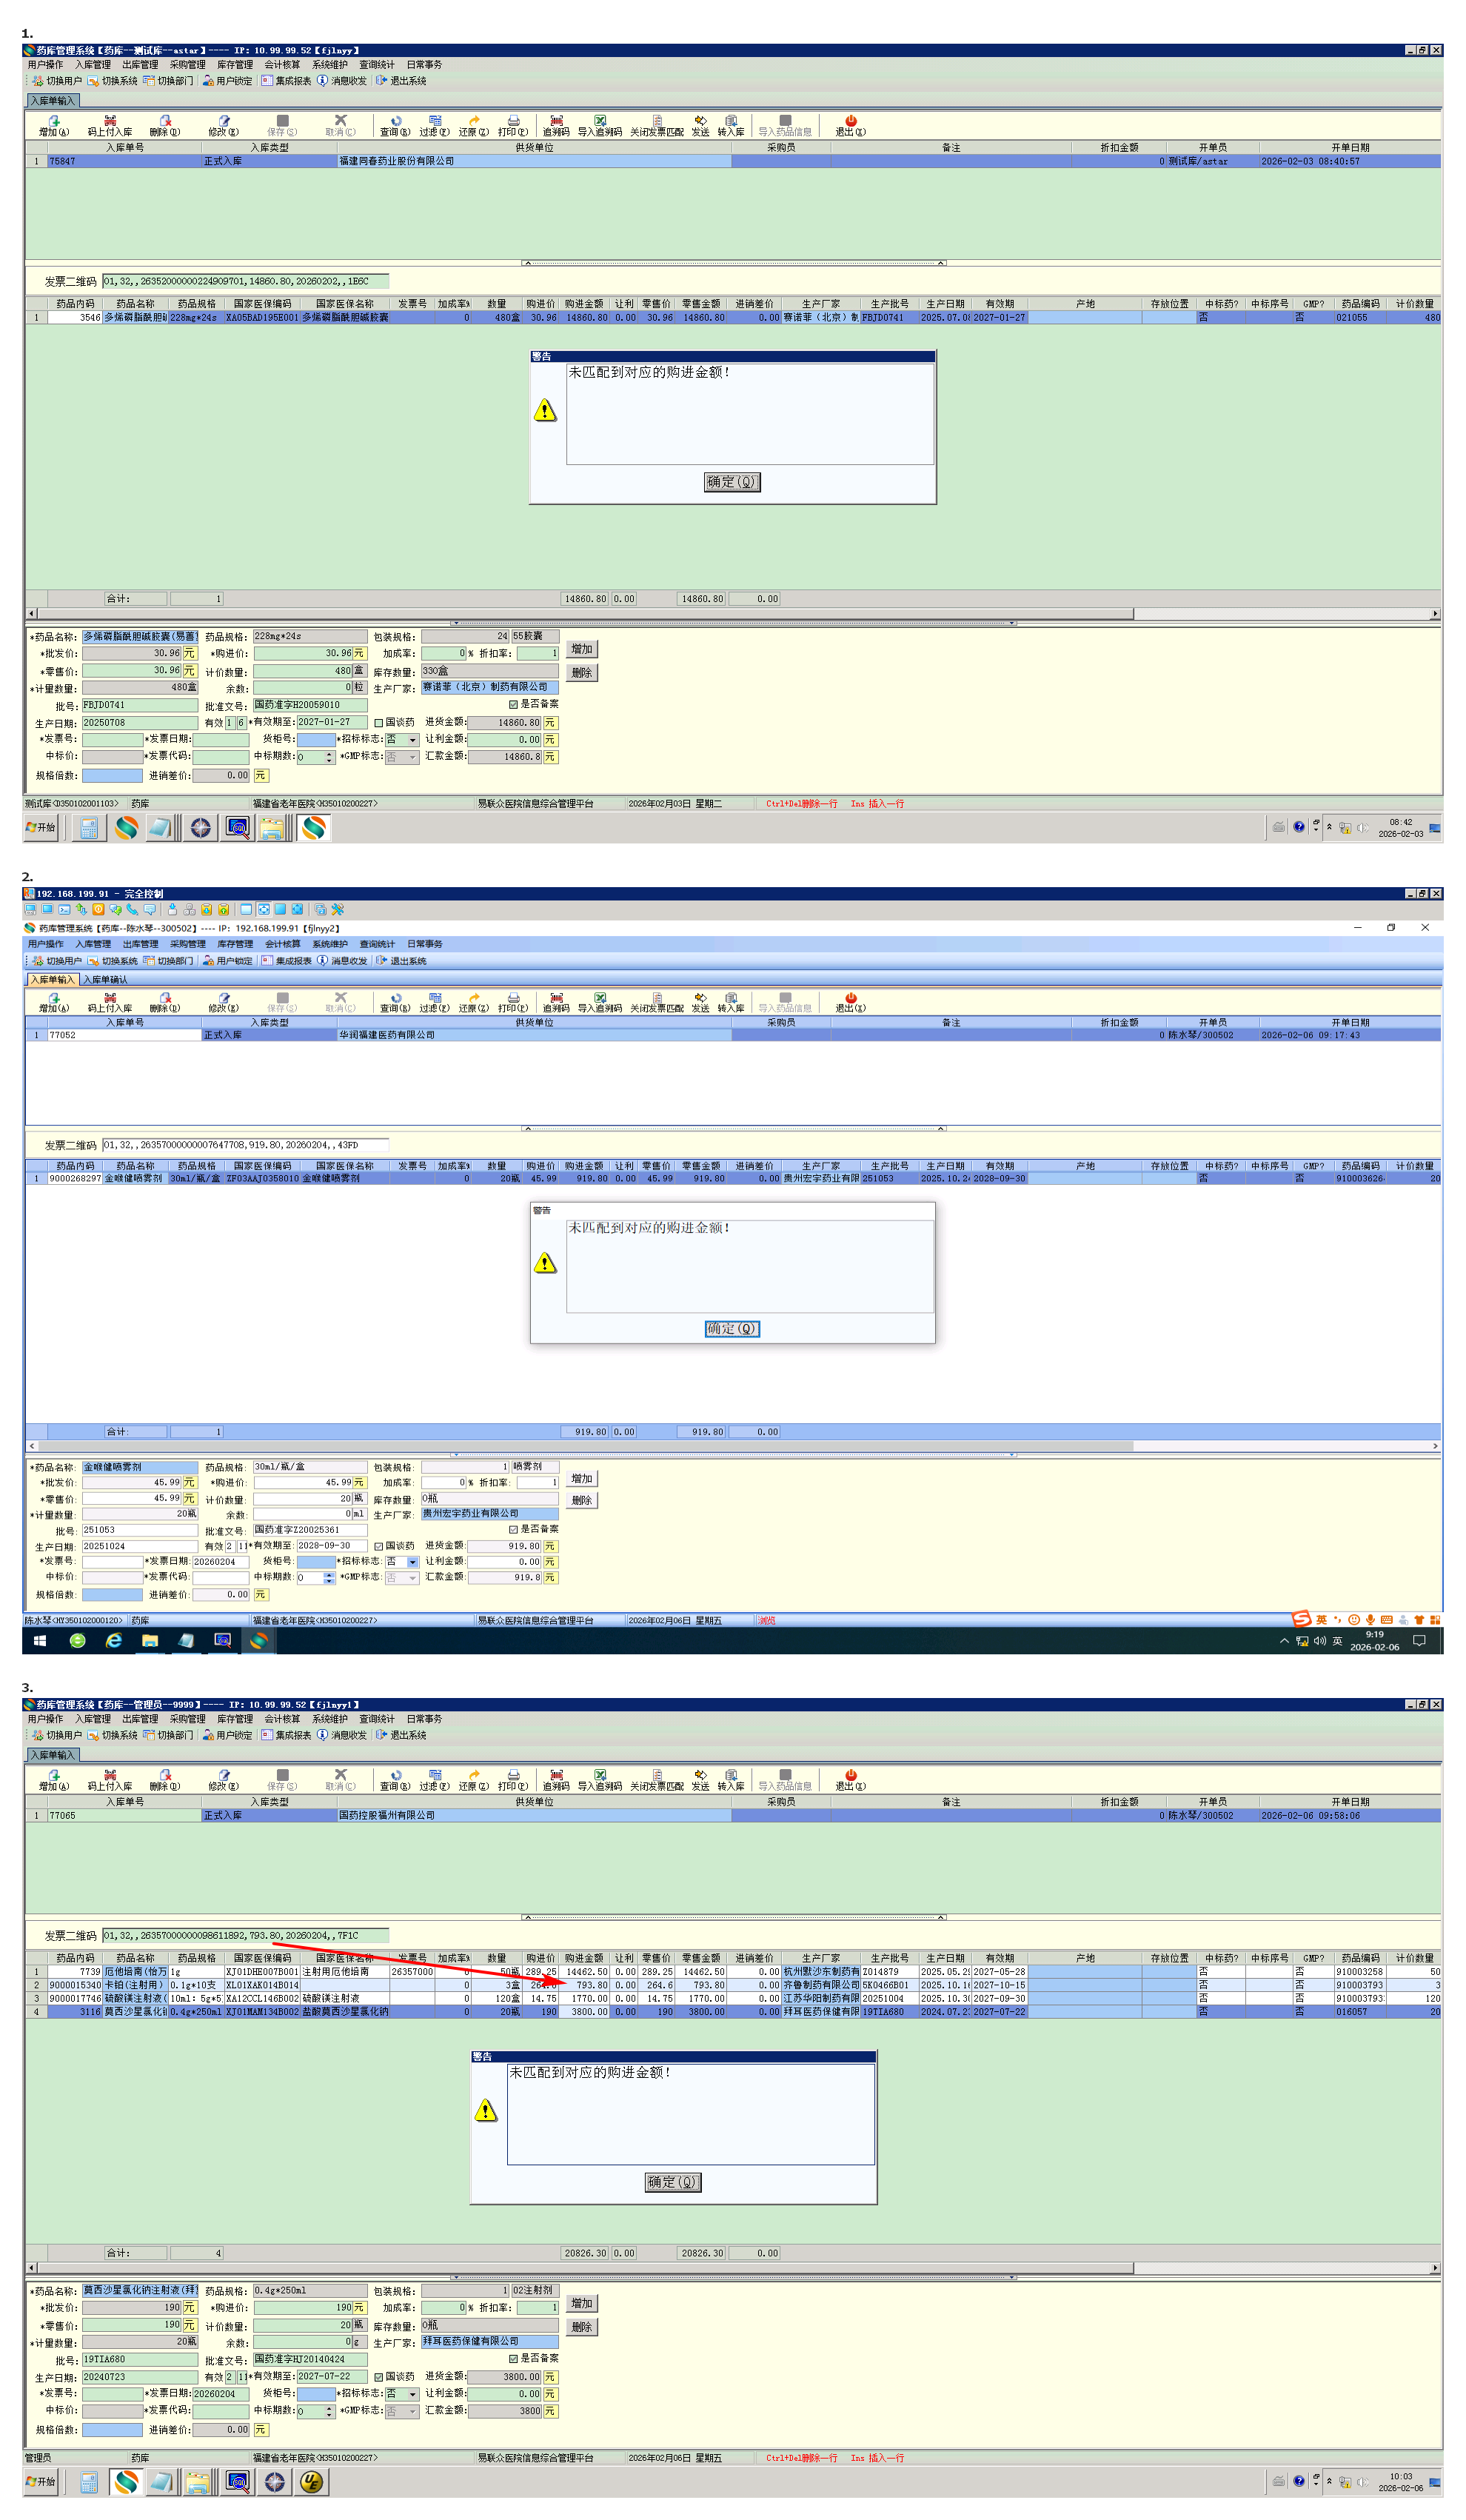Click 中标期数 spinner arrows in second screenshot
This screenshot has width=1466, height=2520.
[x=329, y=1577]
